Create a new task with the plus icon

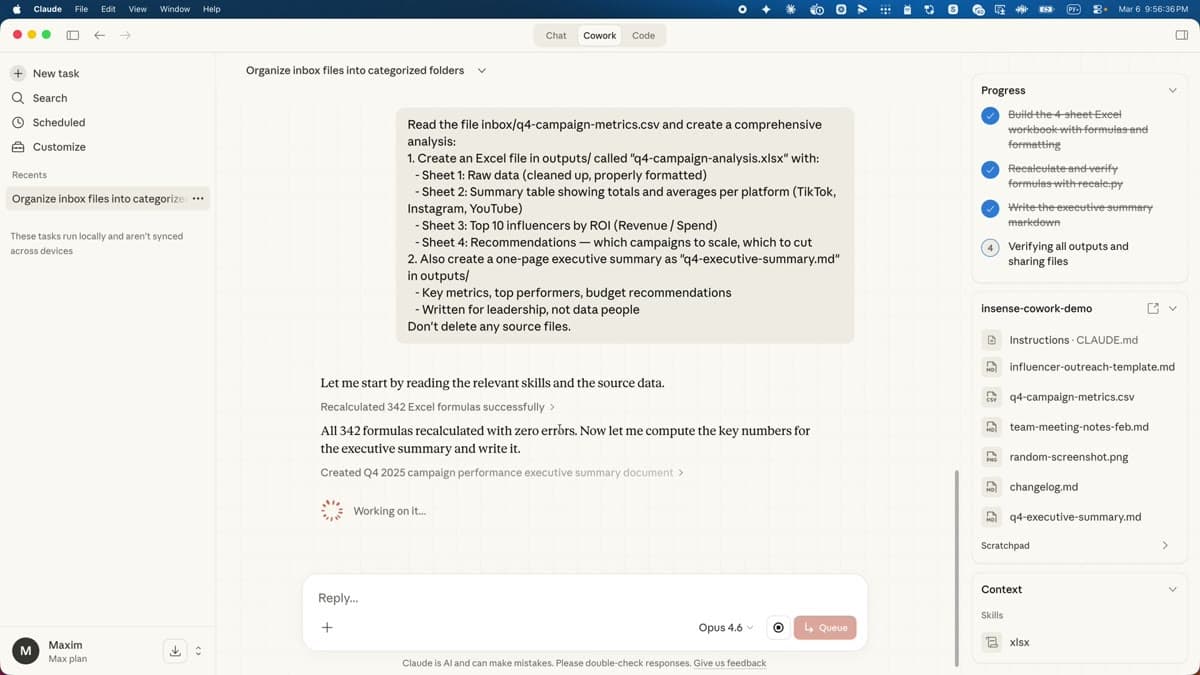coord(18,73)
